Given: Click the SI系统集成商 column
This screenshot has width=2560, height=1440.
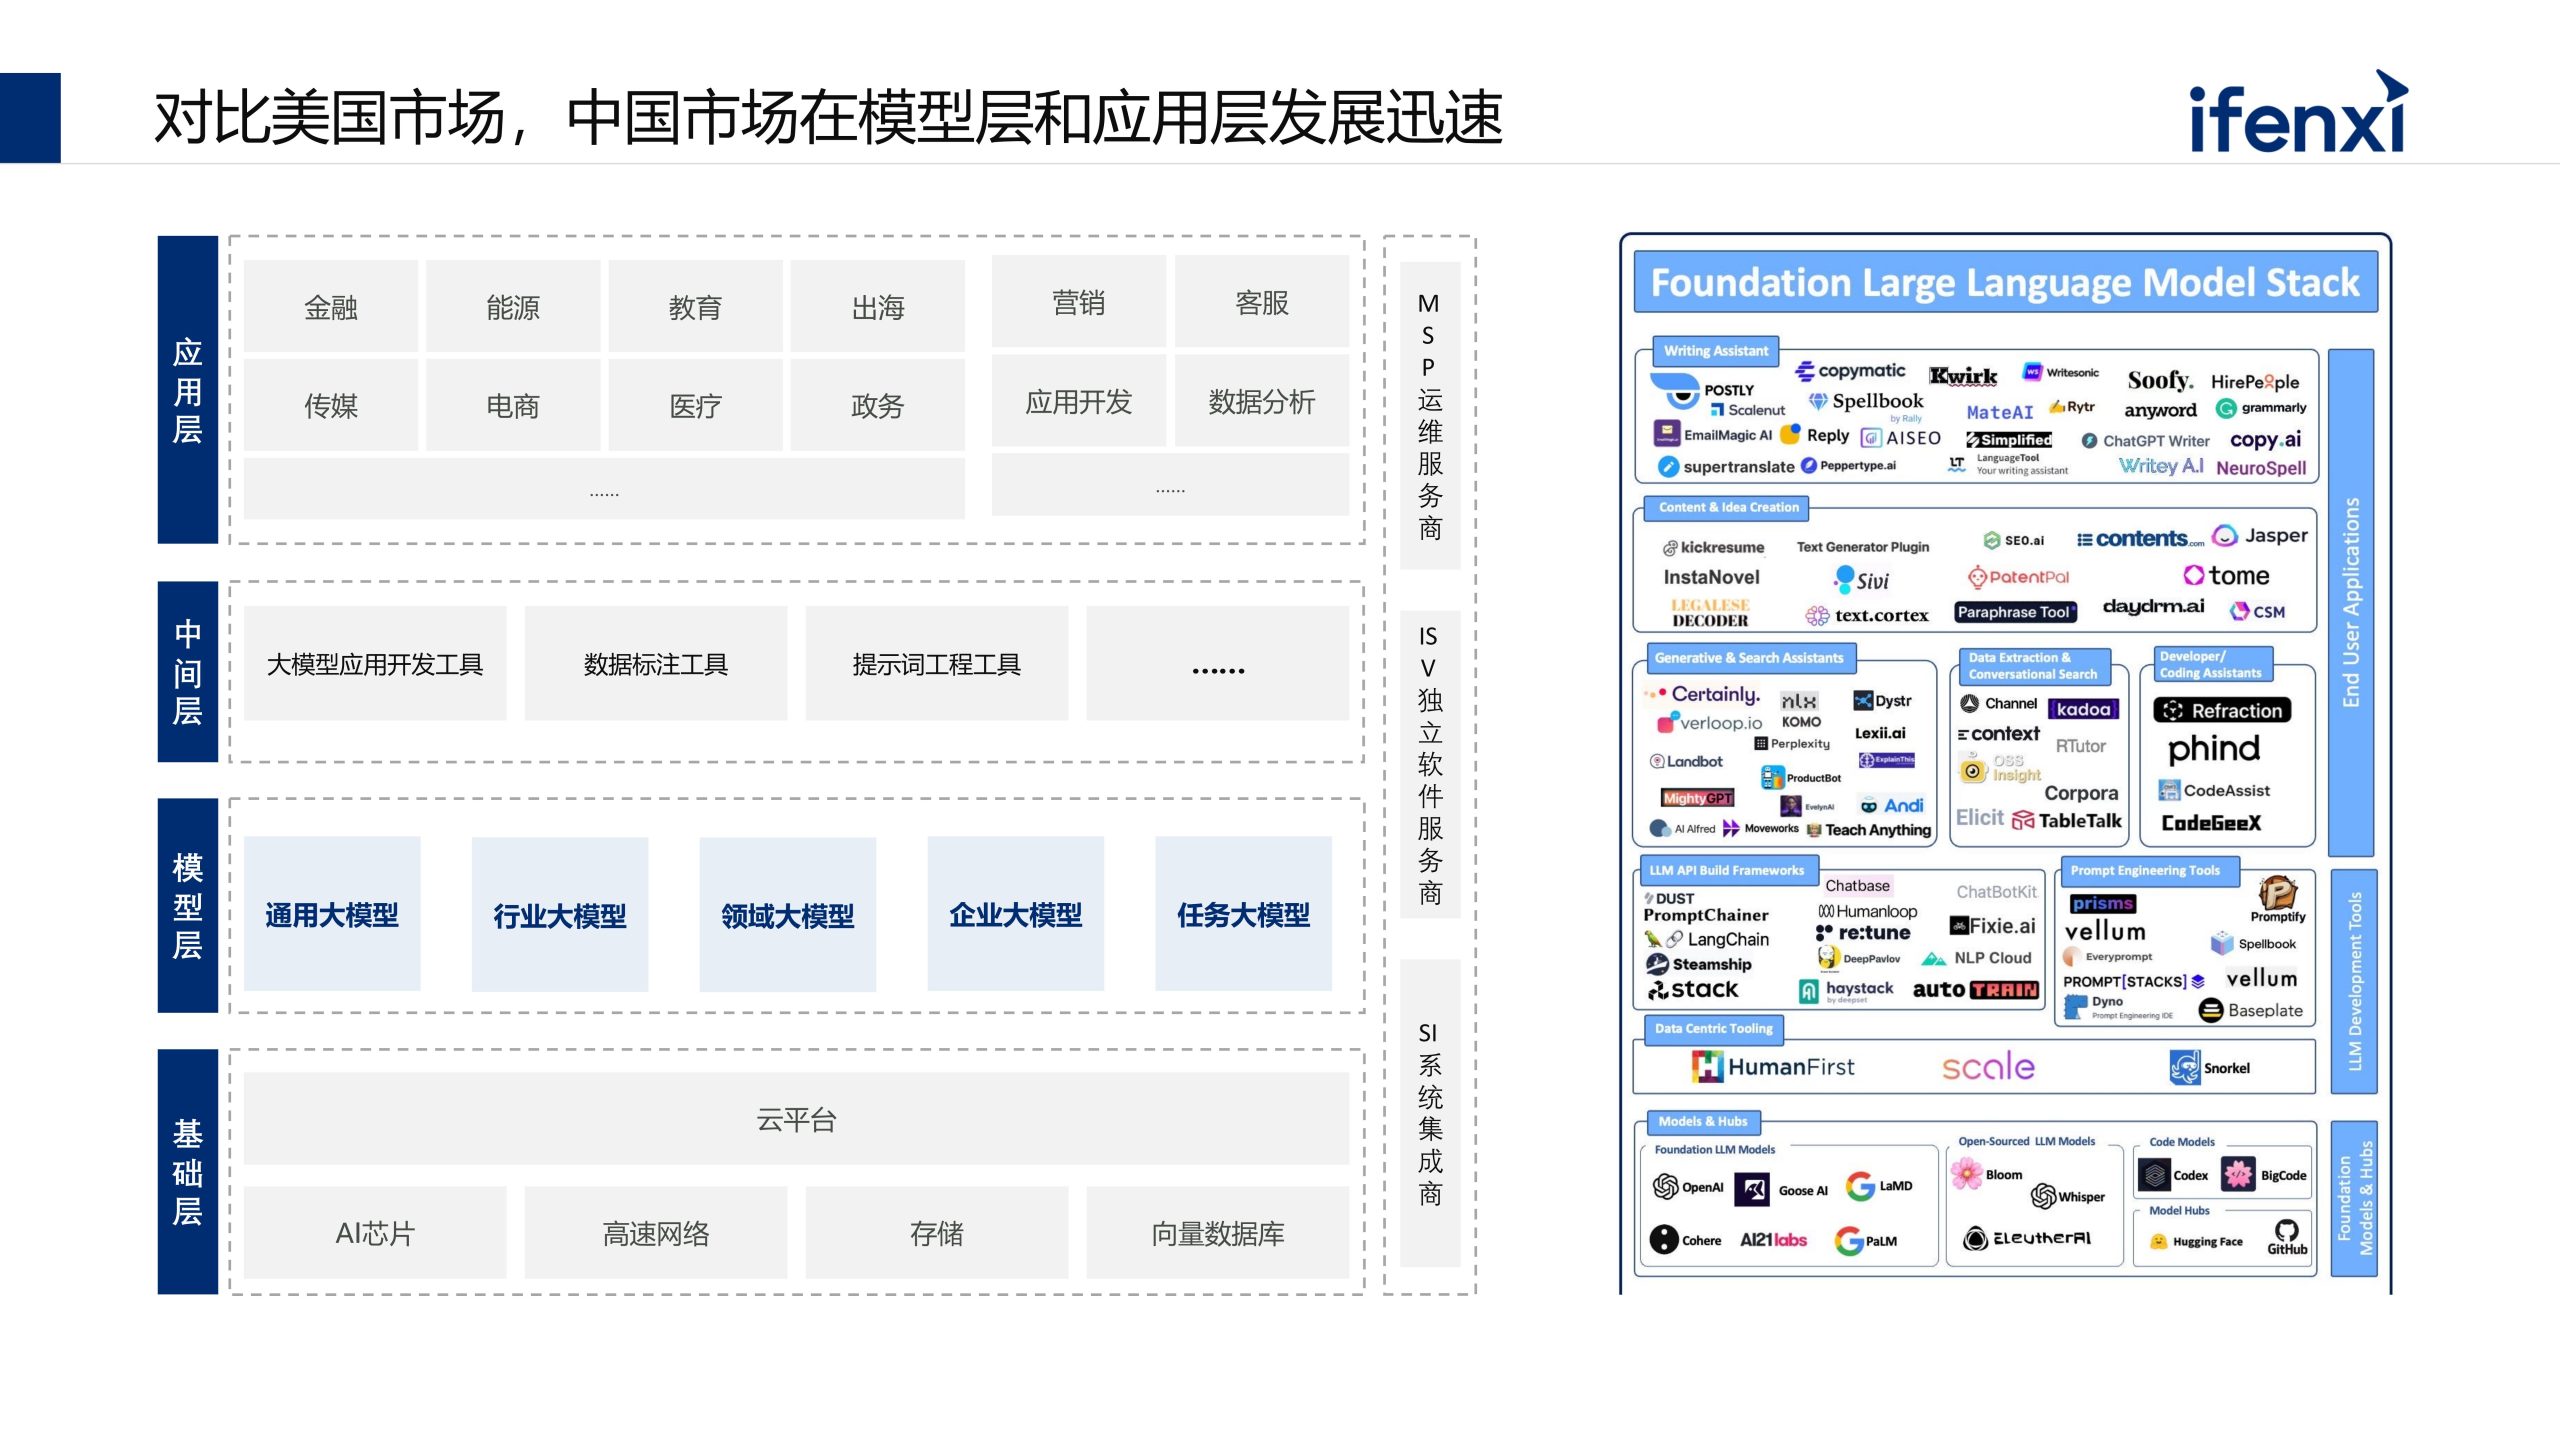Looking at the screenshot, I should coord(1430,1113).
